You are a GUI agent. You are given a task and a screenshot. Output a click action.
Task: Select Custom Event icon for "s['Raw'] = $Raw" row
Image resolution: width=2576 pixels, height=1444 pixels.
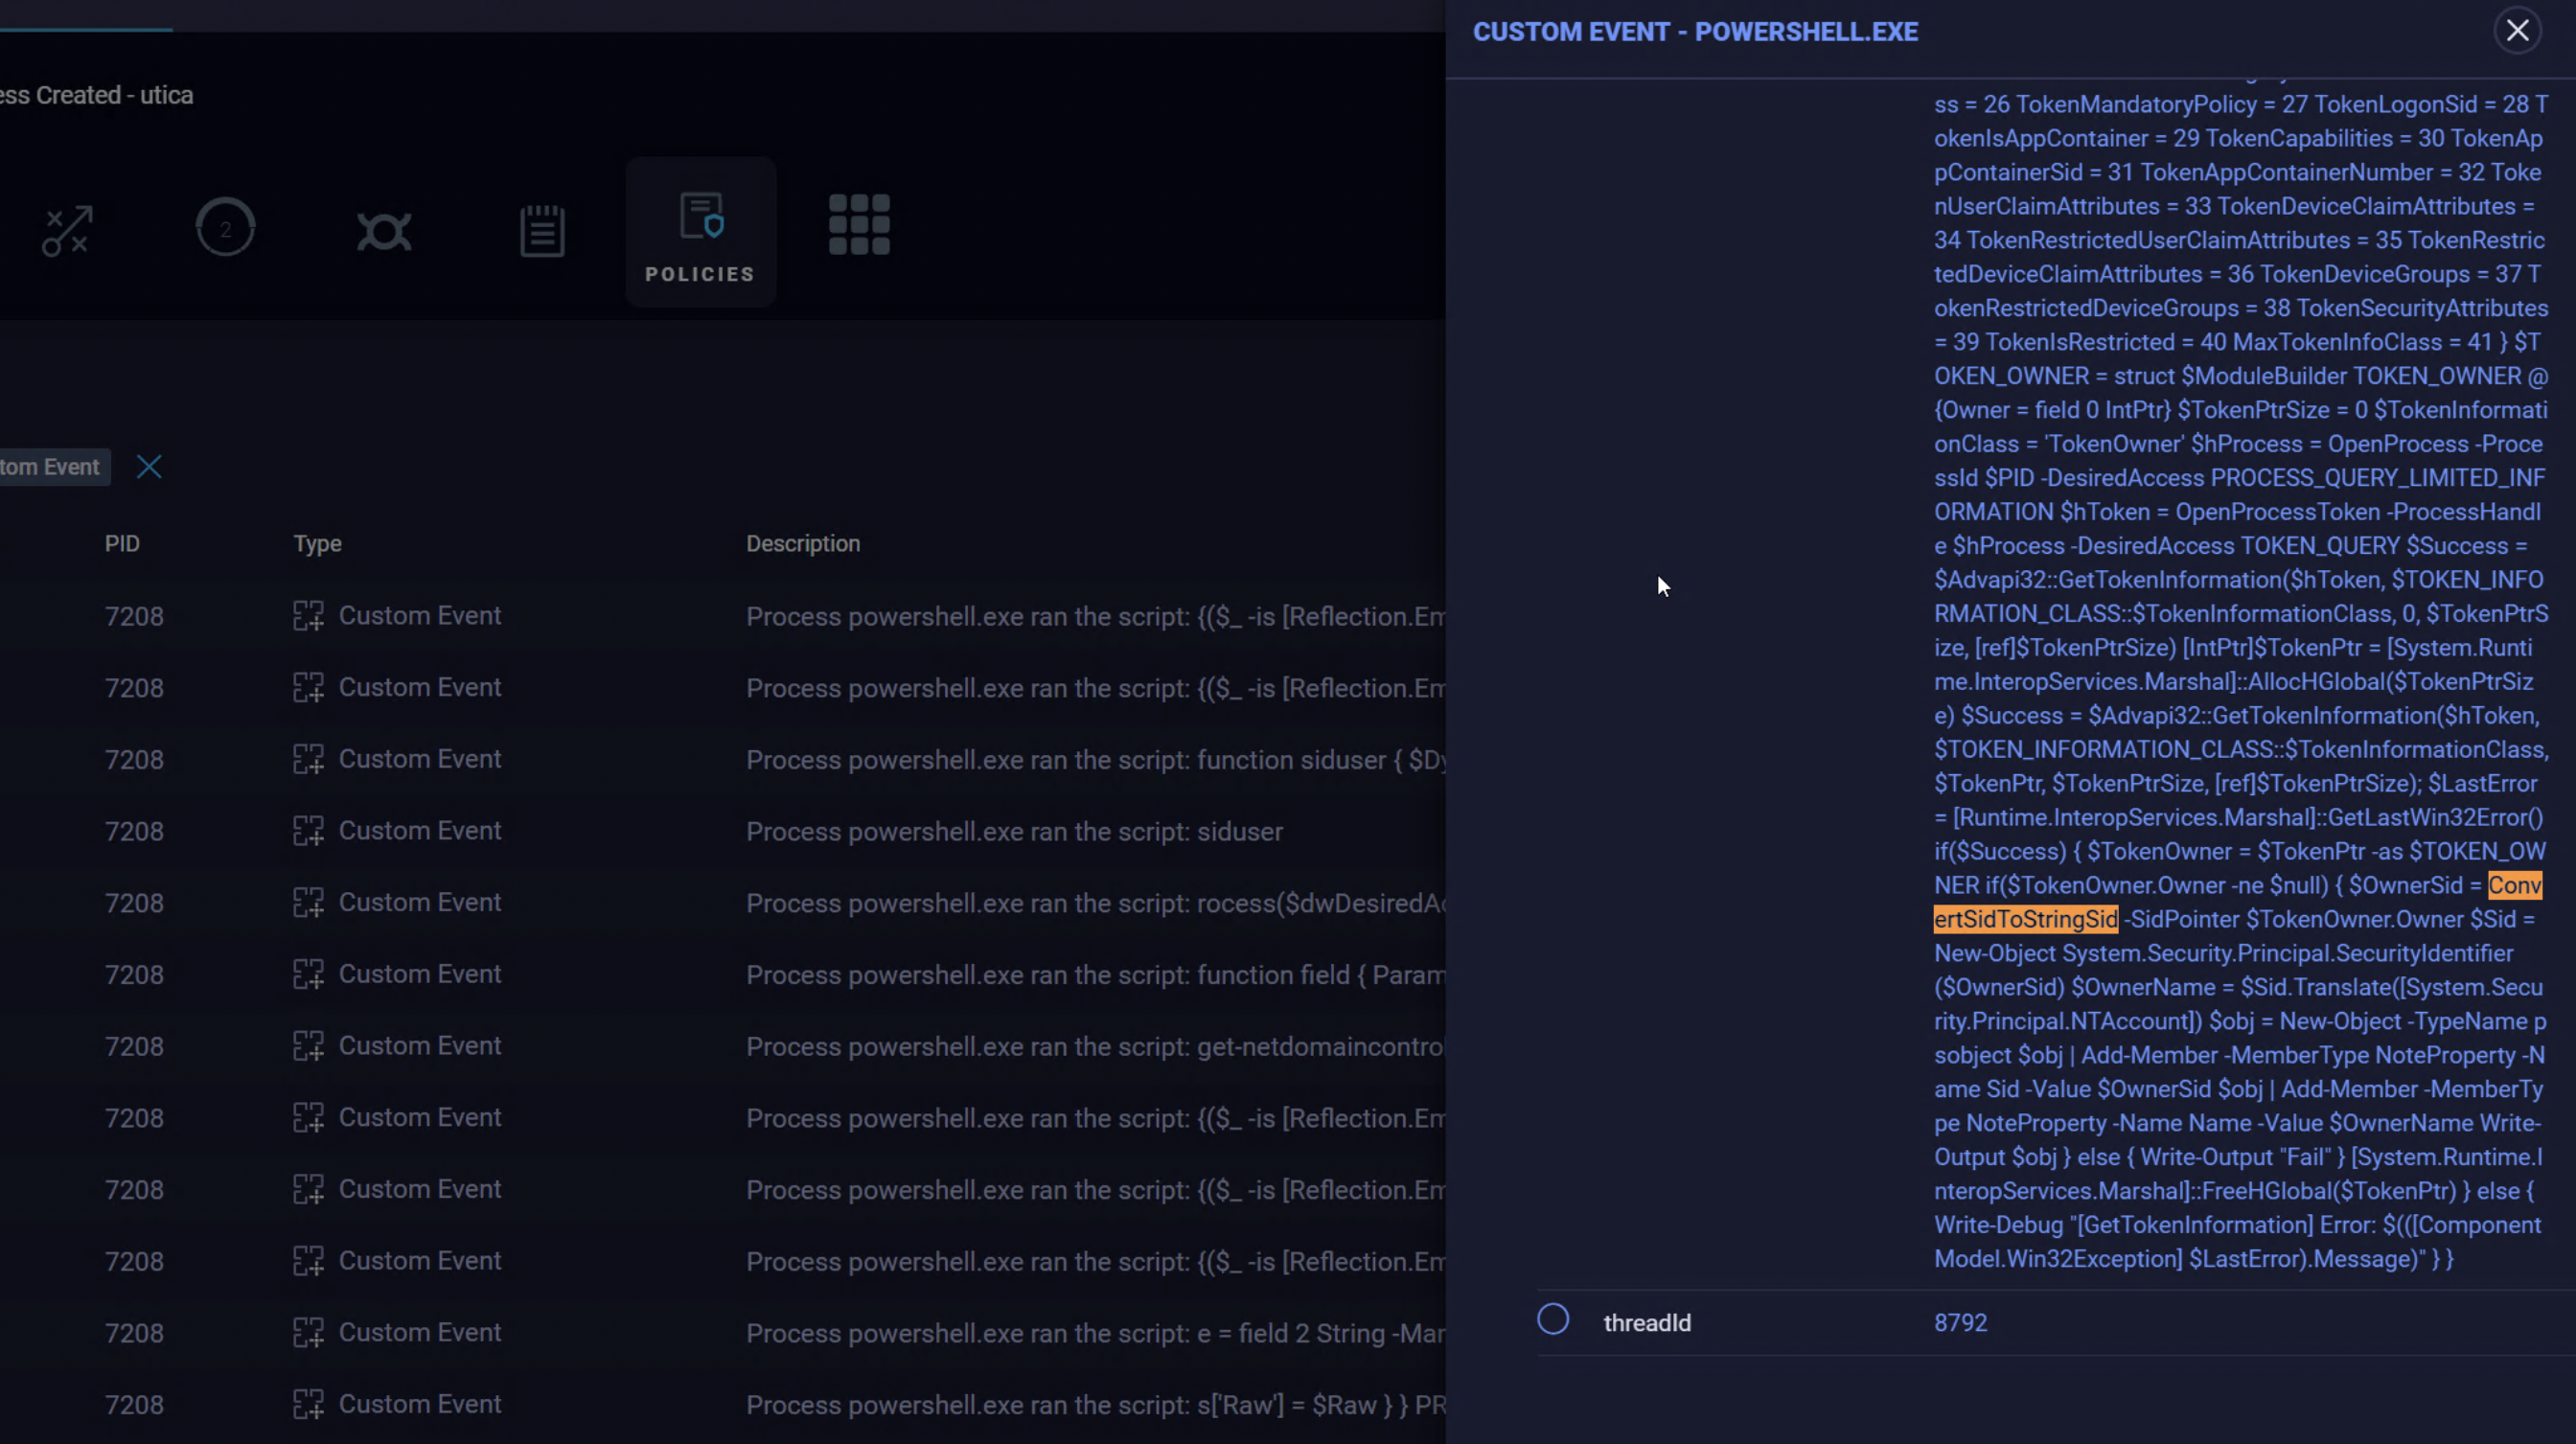point(308,1404)
